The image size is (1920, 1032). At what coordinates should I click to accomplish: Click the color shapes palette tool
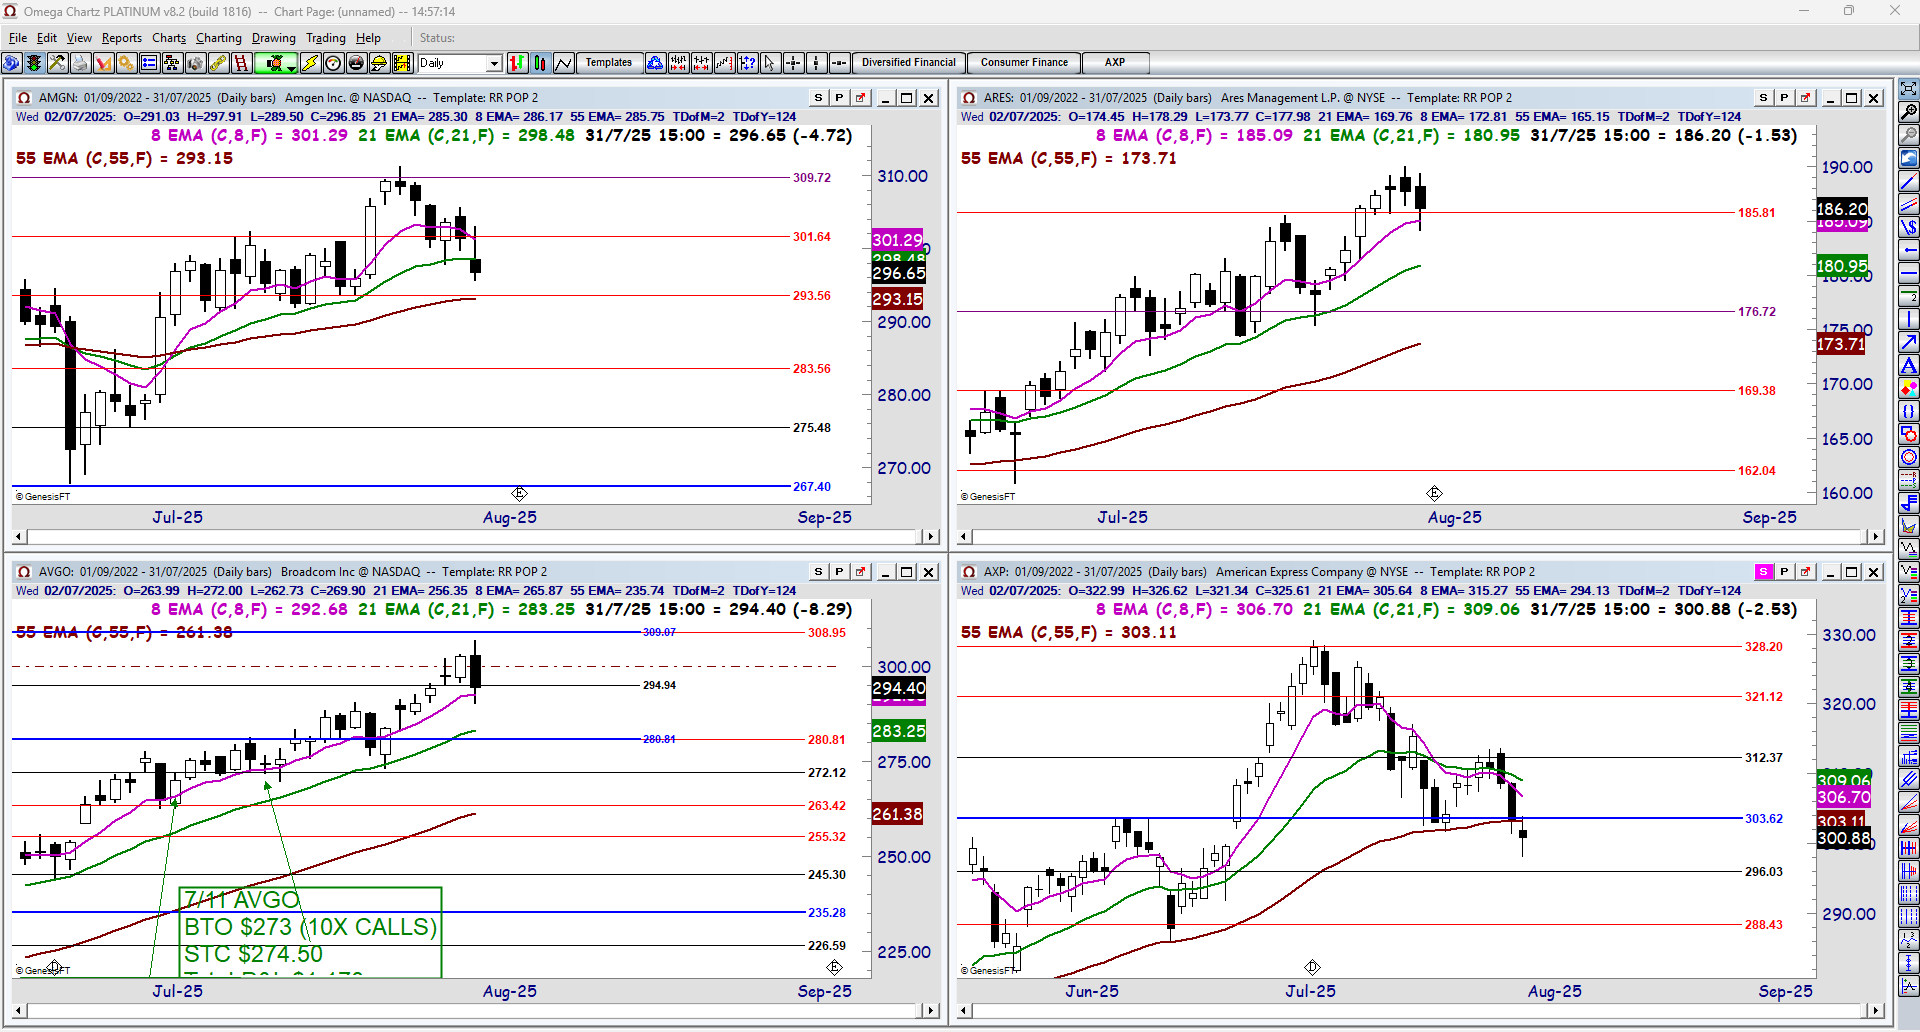1909,388
